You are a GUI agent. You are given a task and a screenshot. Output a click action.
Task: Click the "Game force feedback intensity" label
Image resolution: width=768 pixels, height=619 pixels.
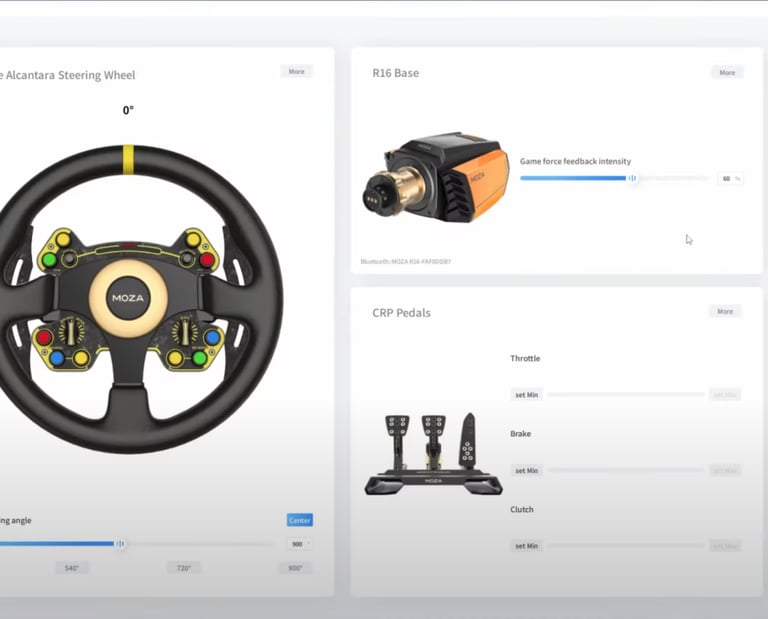click(x=576, y=161)
